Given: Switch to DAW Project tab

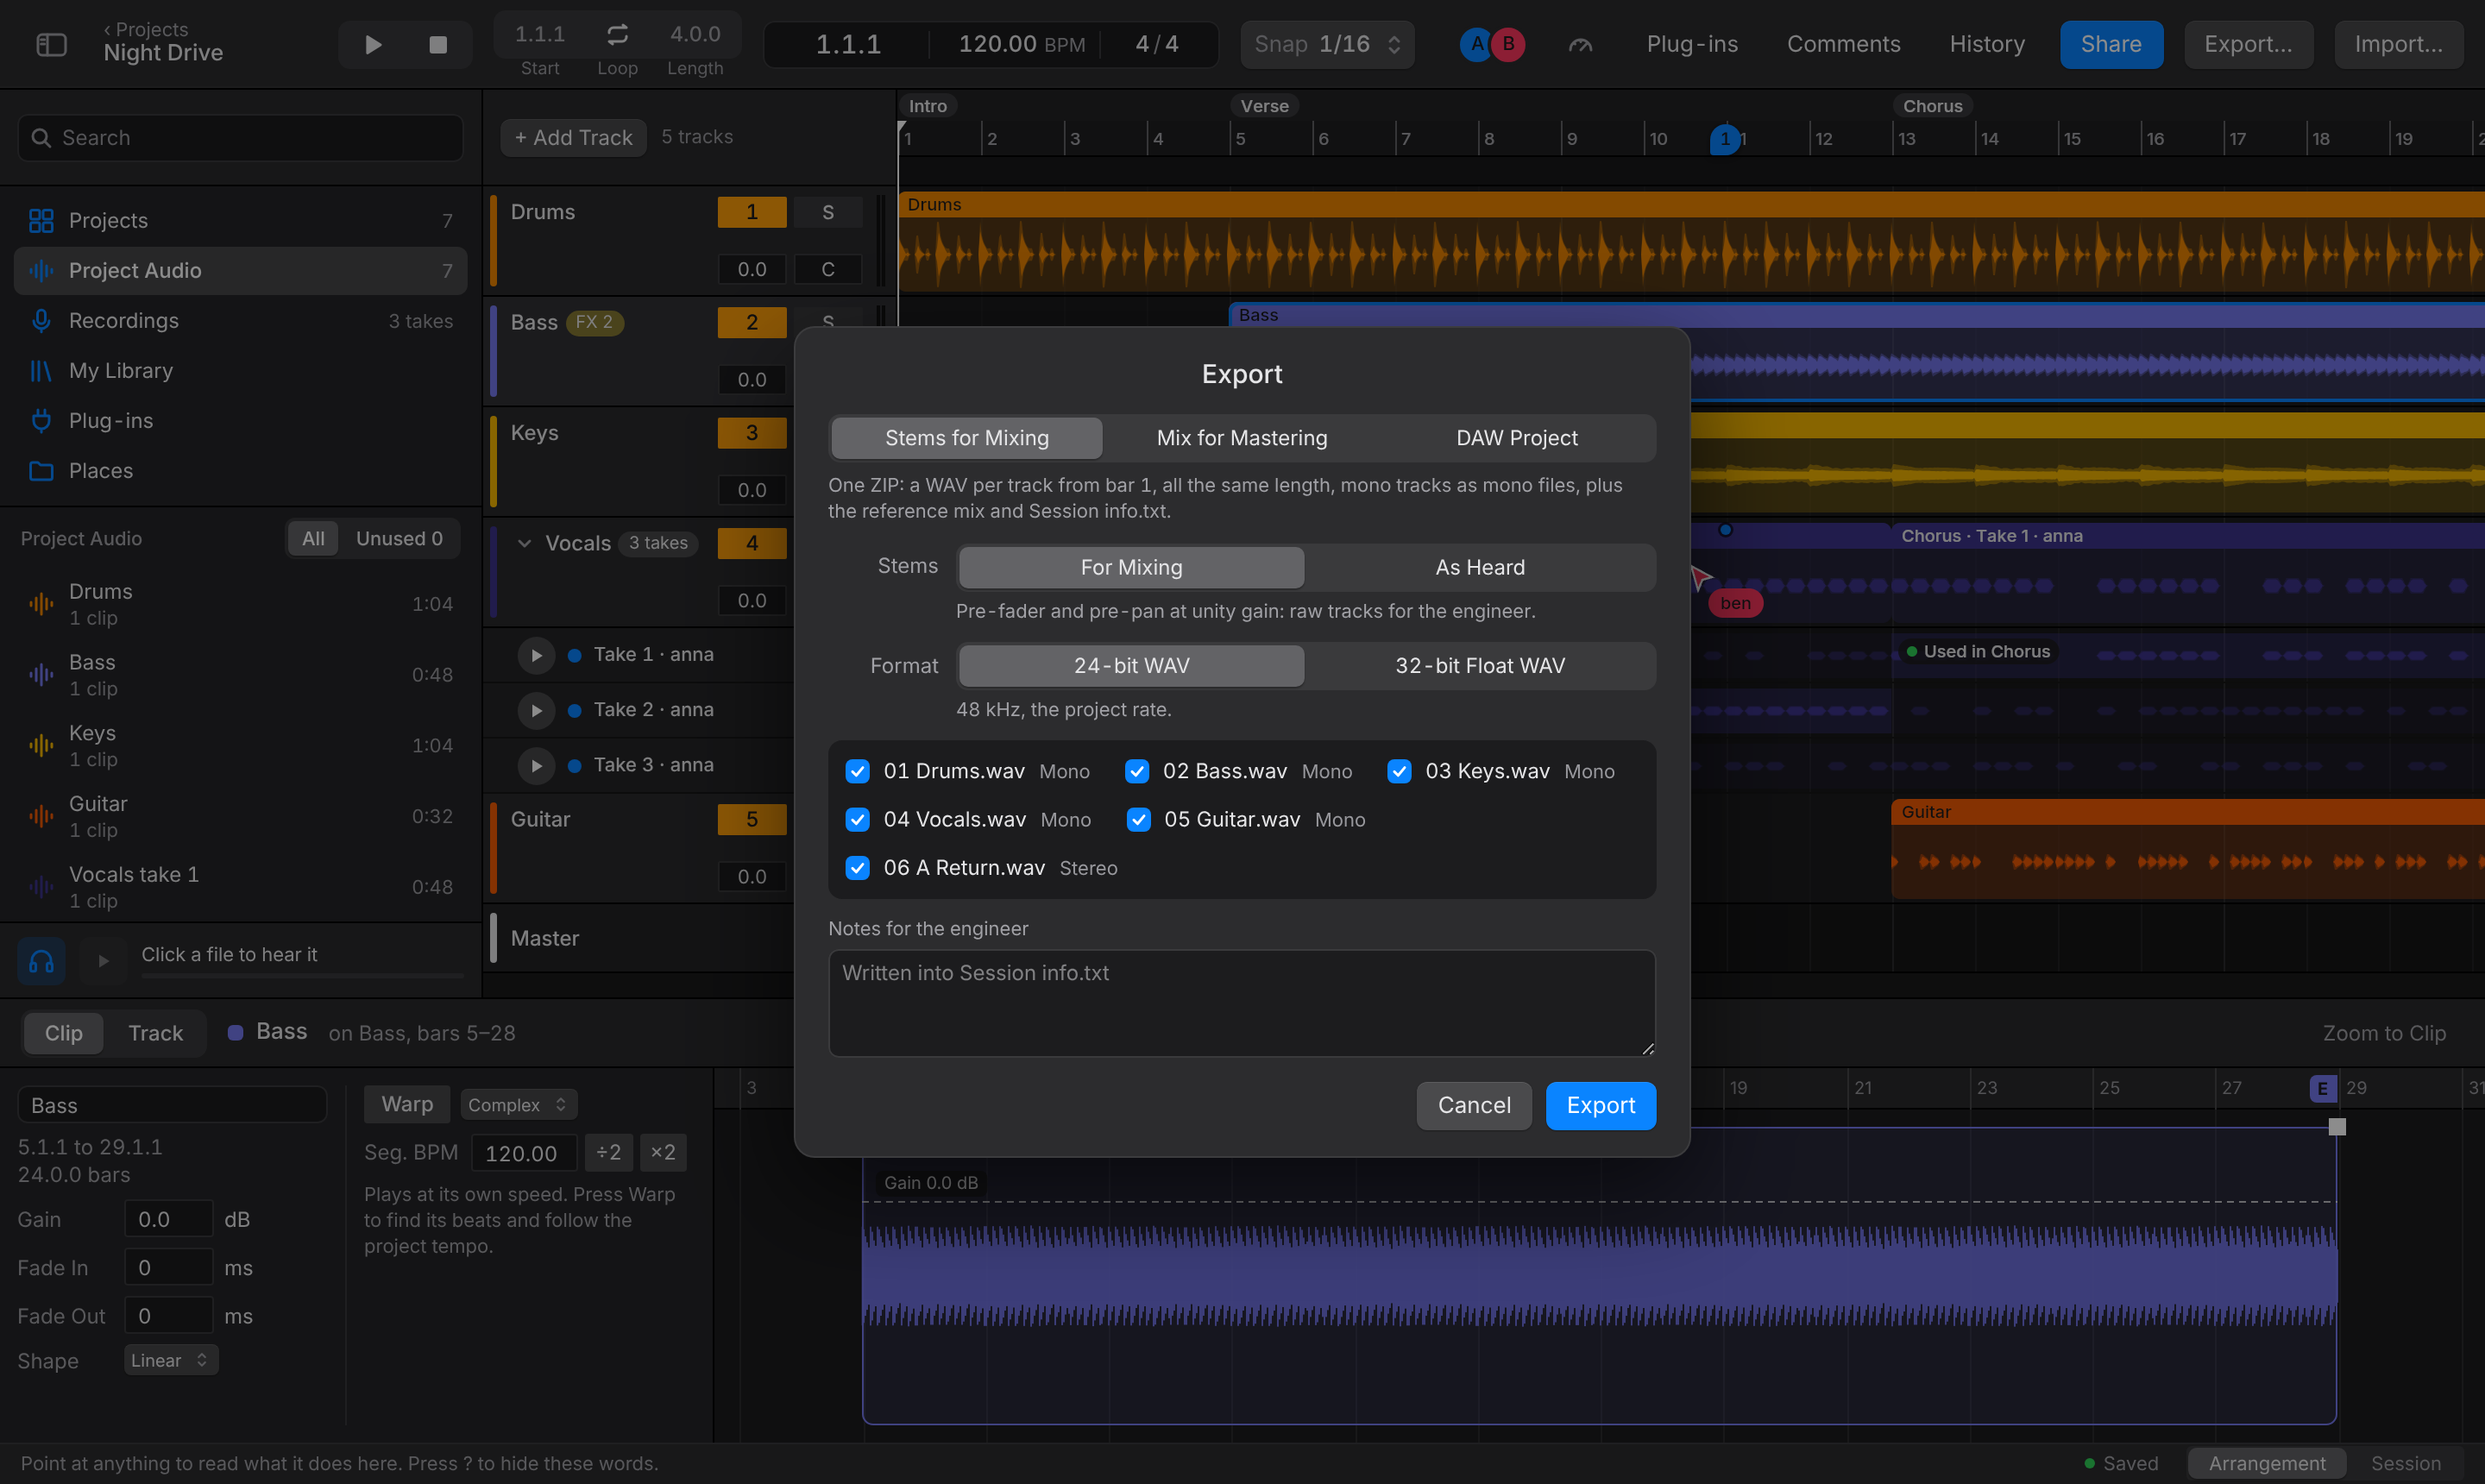Looking at the screenshot, I should pos(1516,438).
